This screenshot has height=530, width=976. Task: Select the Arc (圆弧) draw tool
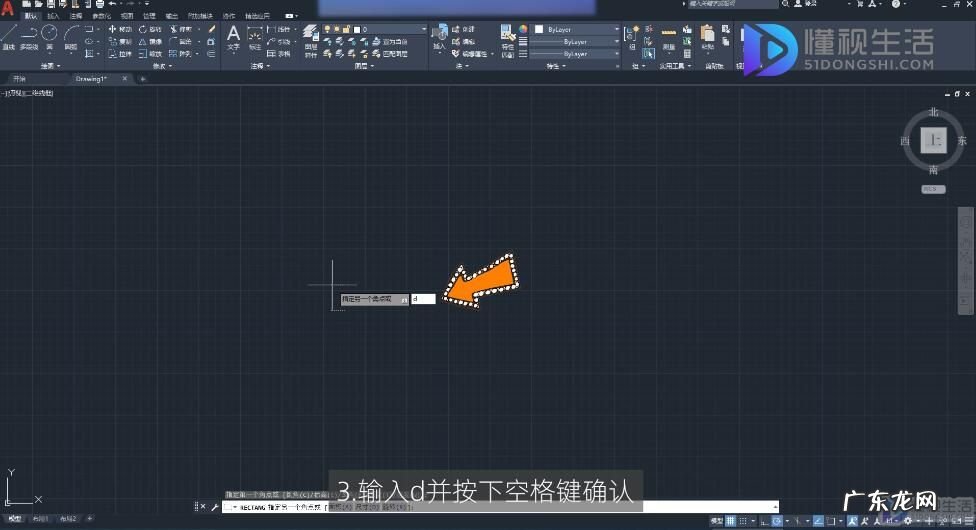(71, 37)
